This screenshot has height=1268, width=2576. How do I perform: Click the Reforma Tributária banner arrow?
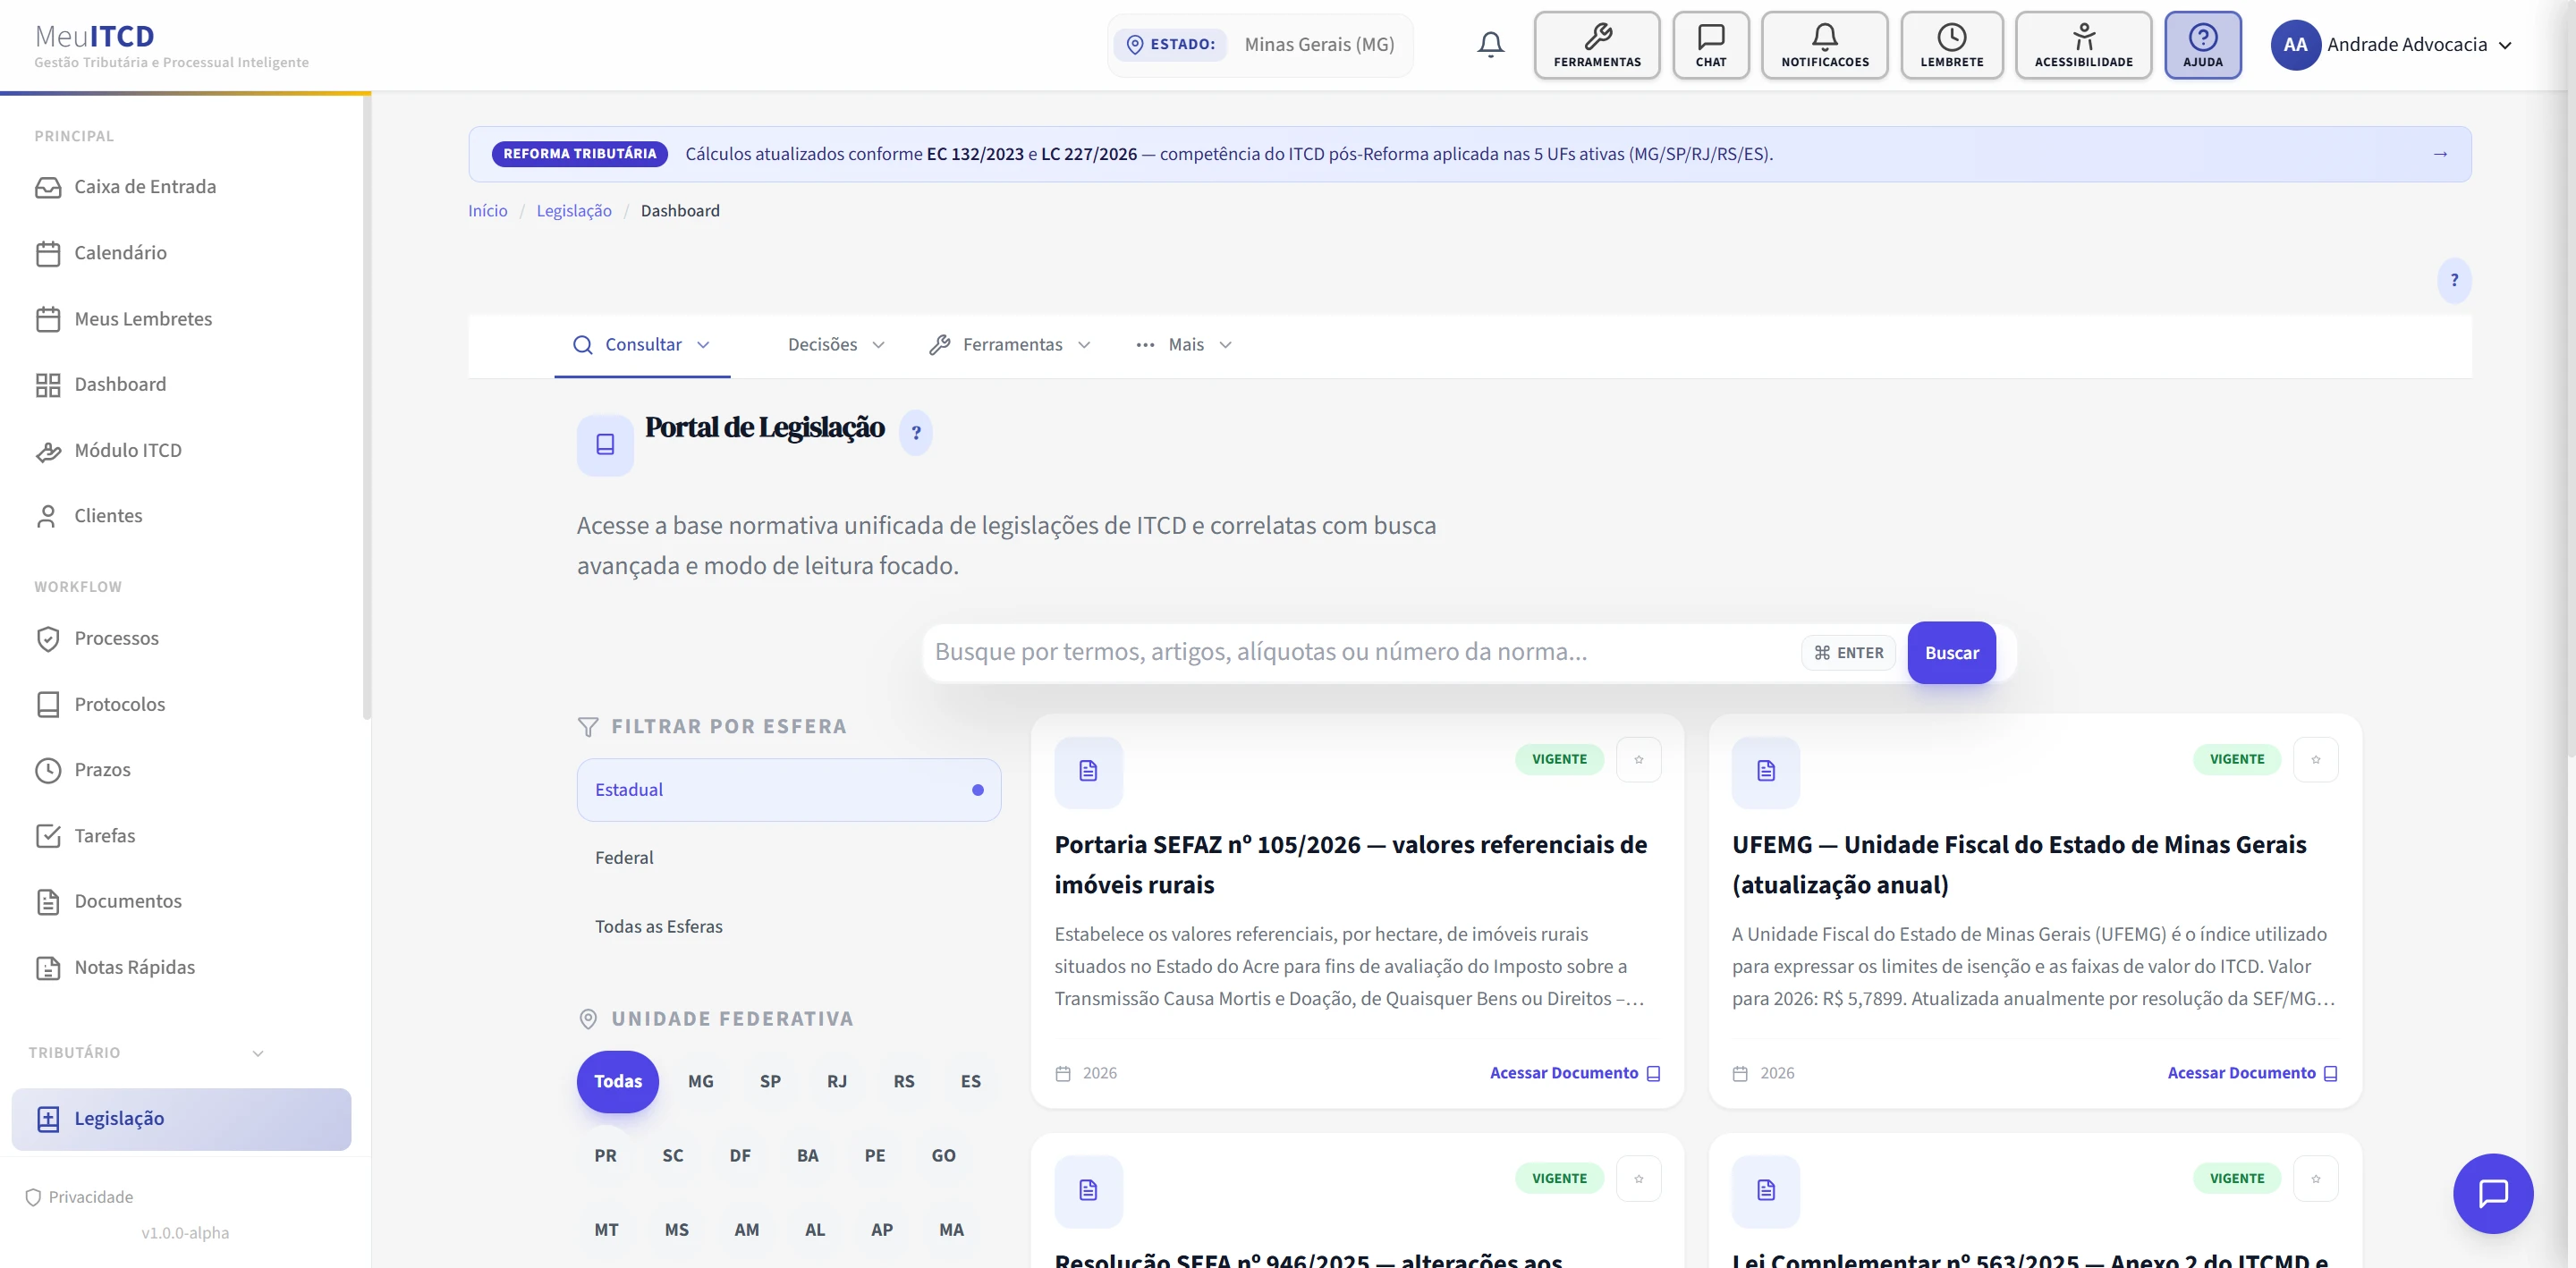click(2440, 154)
